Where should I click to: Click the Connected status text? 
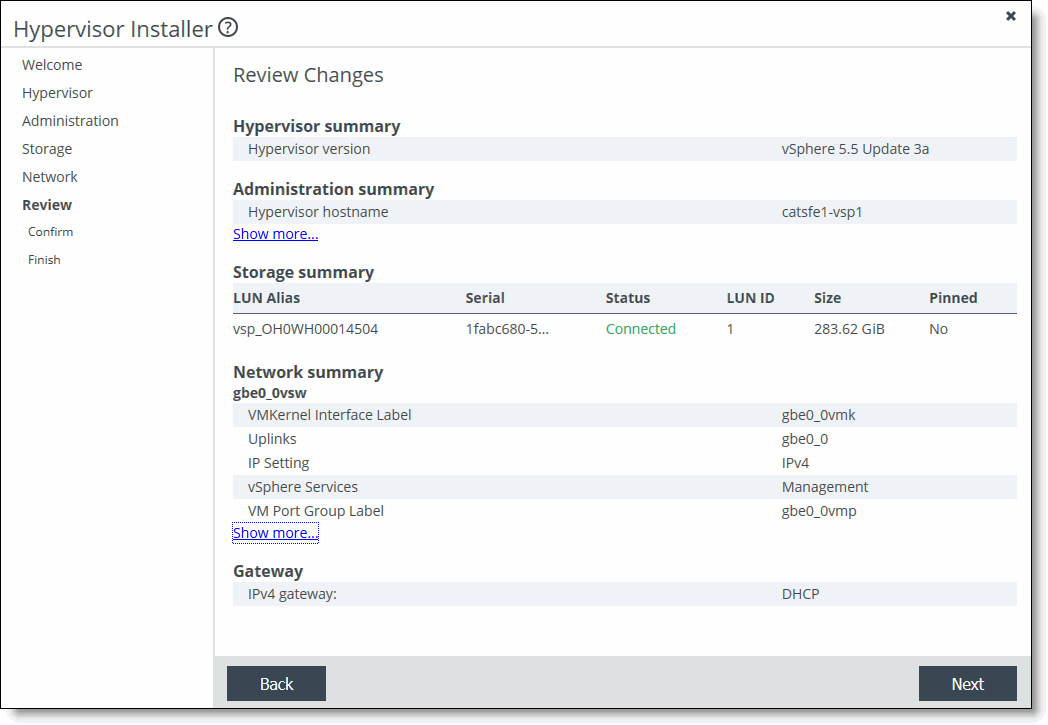point(641,329)
